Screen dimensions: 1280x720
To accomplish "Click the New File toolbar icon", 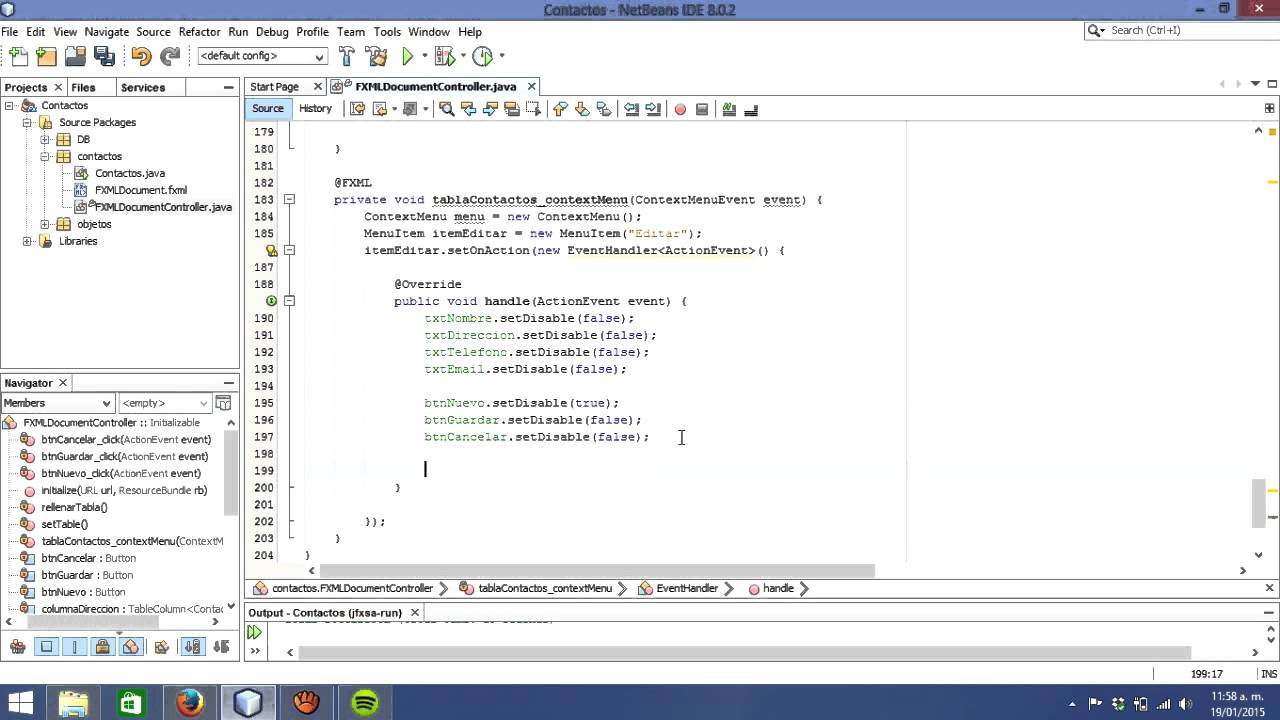I will click(x=16, y=56).
